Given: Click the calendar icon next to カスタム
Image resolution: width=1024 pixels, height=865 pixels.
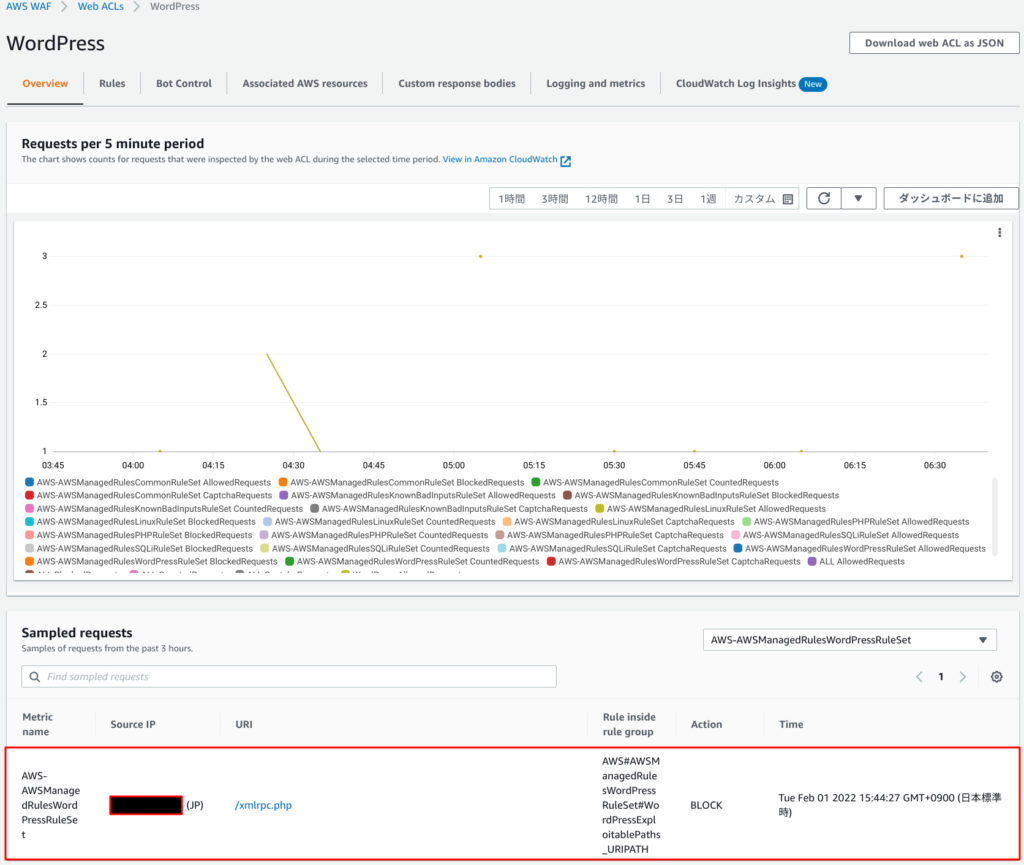Looking at the screenshot, I should pyautogui.click(x=788, y=199).
